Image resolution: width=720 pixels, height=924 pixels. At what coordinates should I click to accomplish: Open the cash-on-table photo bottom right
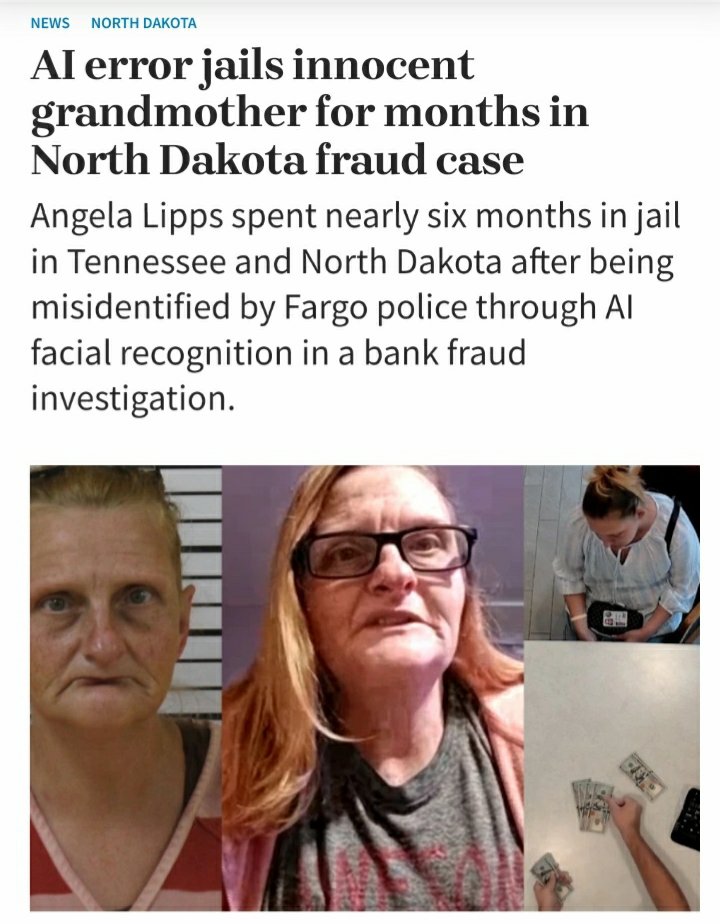pyautogui.click(x=612, y=776)
